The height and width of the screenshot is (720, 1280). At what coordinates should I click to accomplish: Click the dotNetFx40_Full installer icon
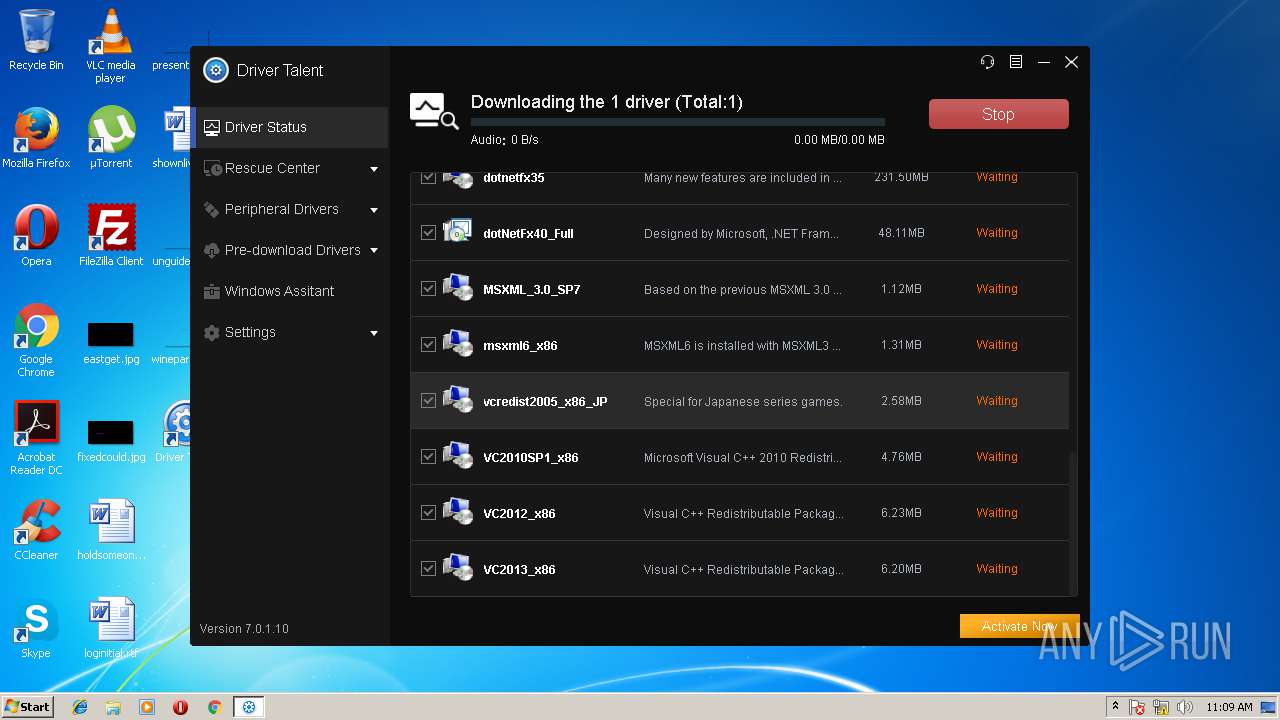click(457, 232)
